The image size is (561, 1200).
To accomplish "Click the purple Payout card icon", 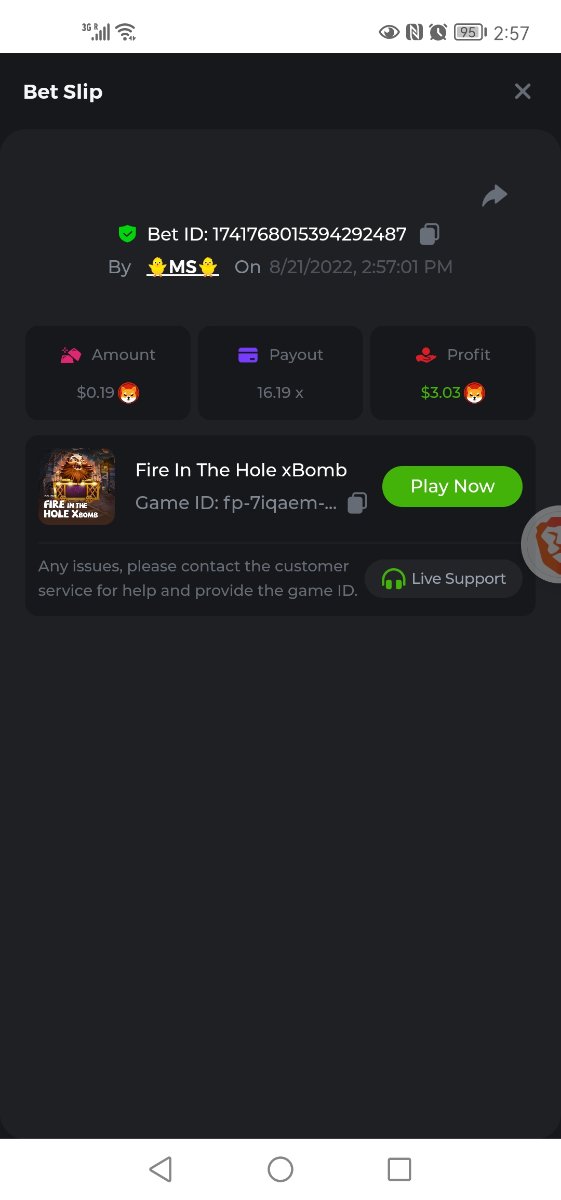I will [x=248, y=355].
